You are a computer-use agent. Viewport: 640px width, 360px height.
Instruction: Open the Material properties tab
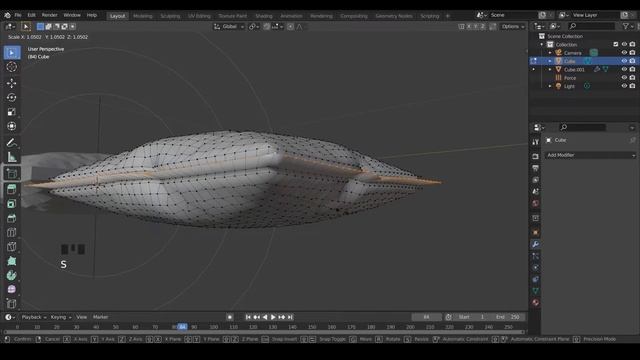tap(536, 302)
